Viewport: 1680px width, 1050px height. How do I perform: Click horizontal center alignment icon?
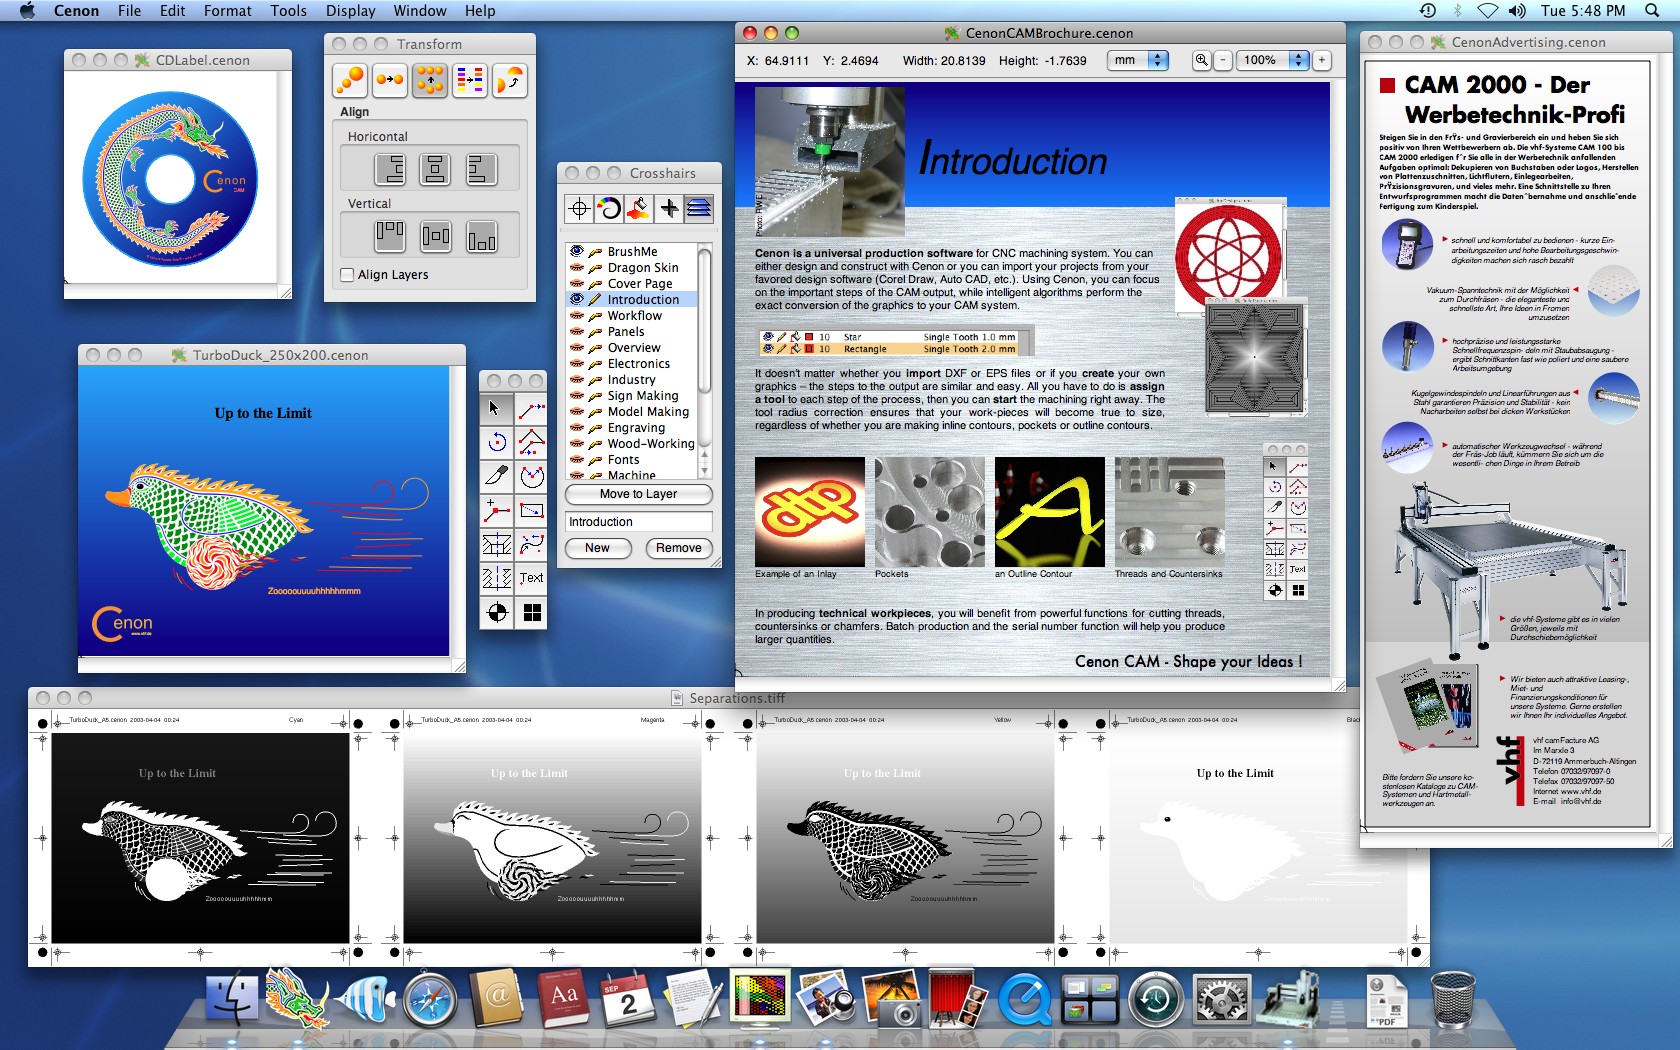[435, 169]
